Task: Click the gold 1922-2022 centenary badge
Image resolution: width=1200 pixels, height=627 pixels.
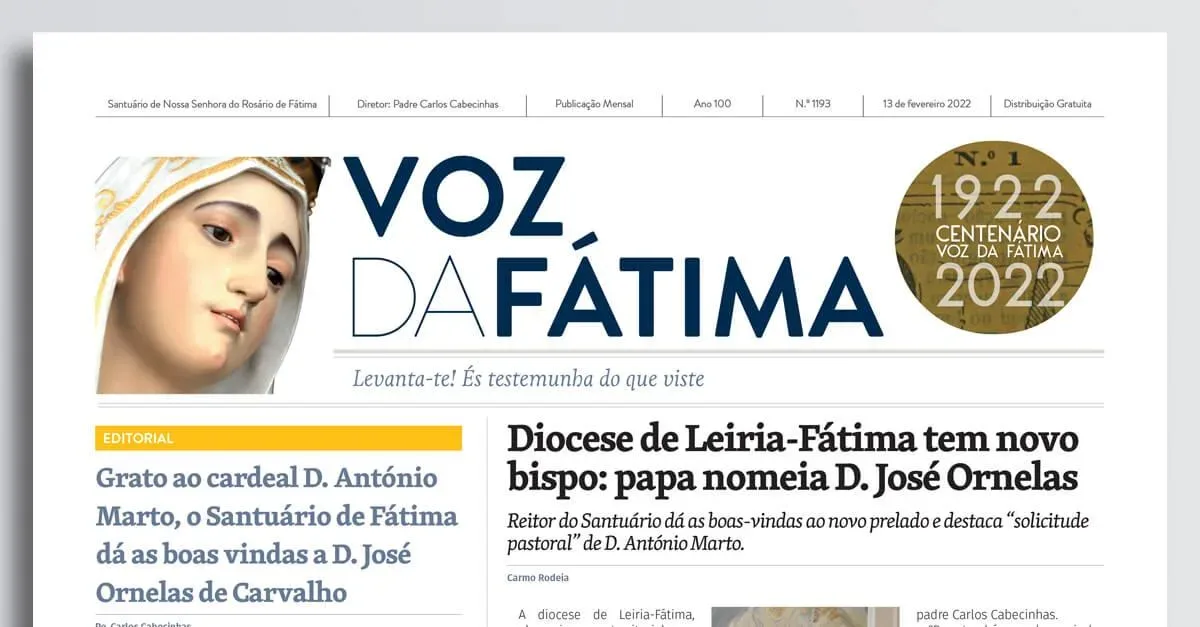Action: coord(993,240)
